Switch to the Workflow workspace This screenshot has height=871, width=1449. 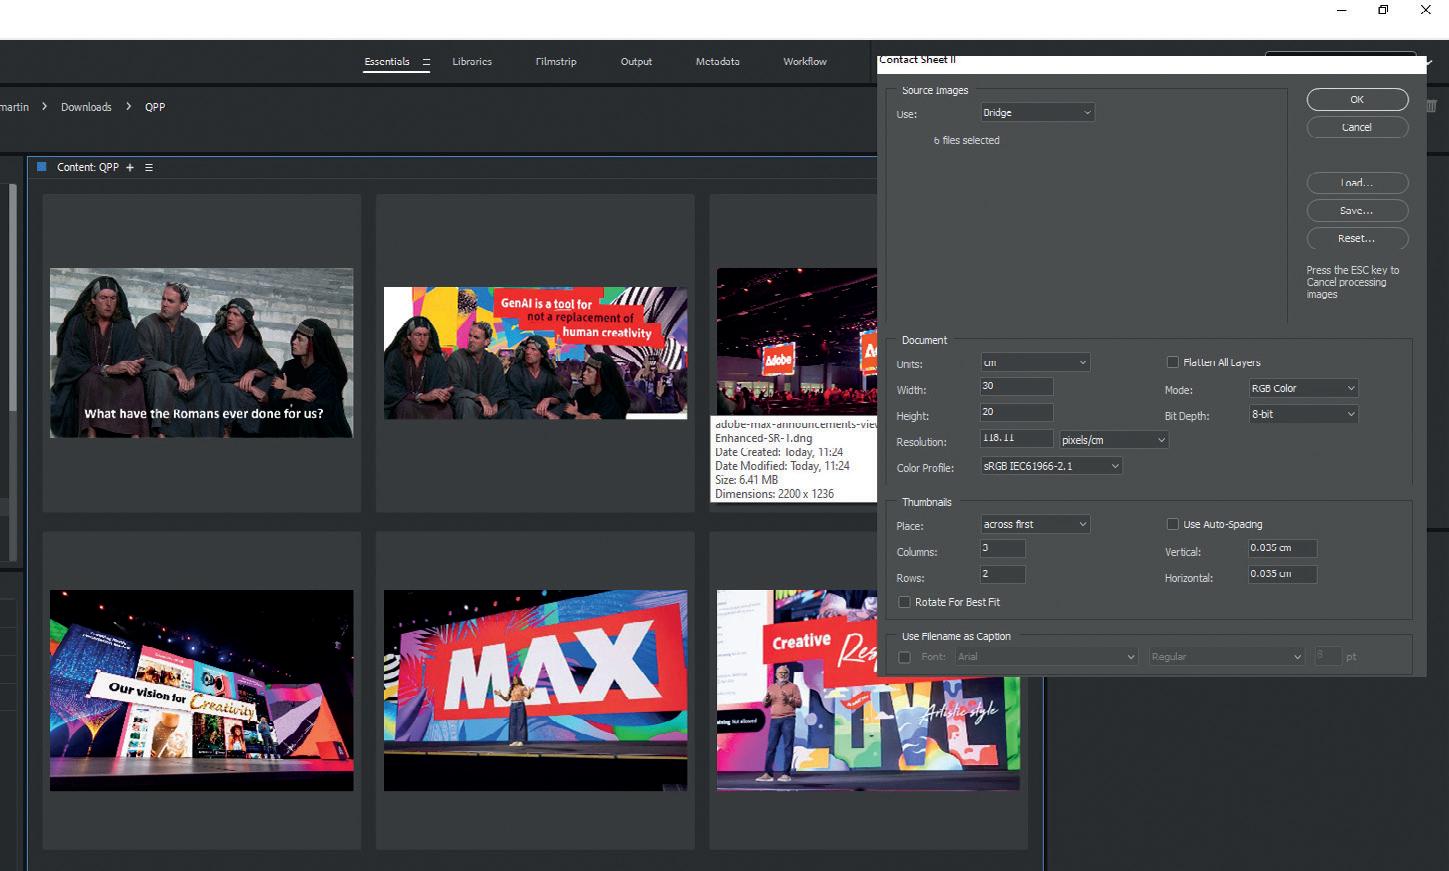tap(805, 62)
